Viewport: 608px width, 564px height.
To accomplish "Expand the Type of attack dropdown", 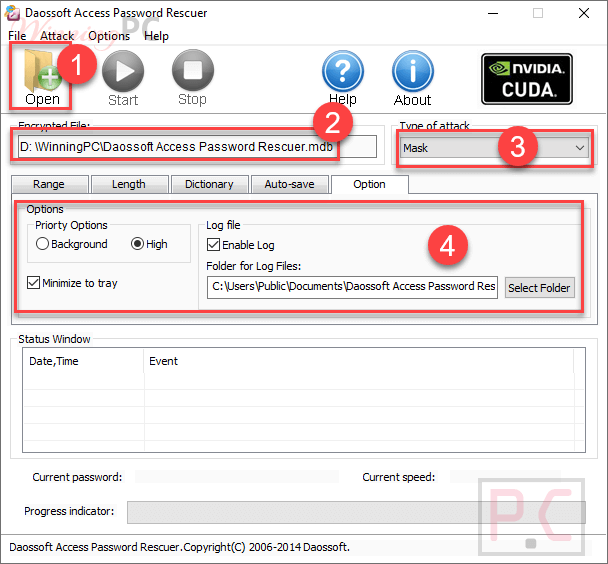I will tap(494, 148).
